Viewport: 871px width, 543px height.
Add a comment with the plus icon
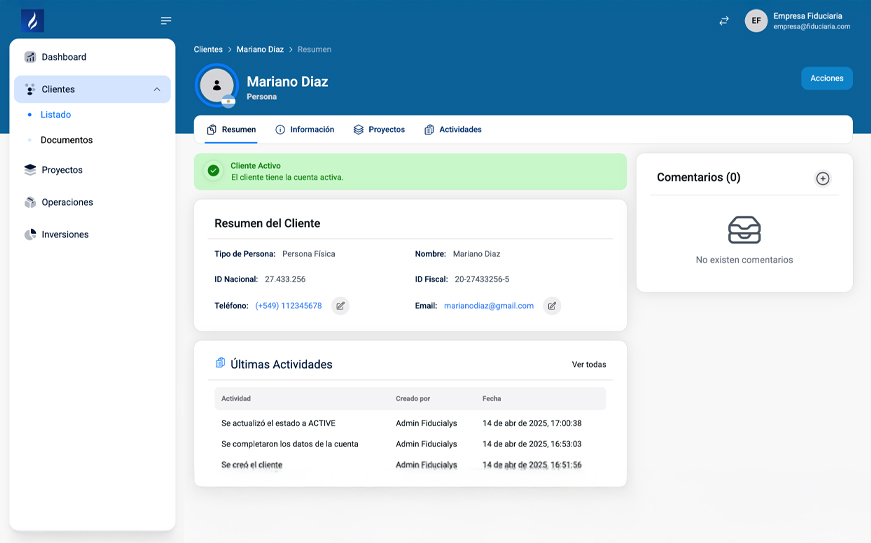click(x=822, y=178)
